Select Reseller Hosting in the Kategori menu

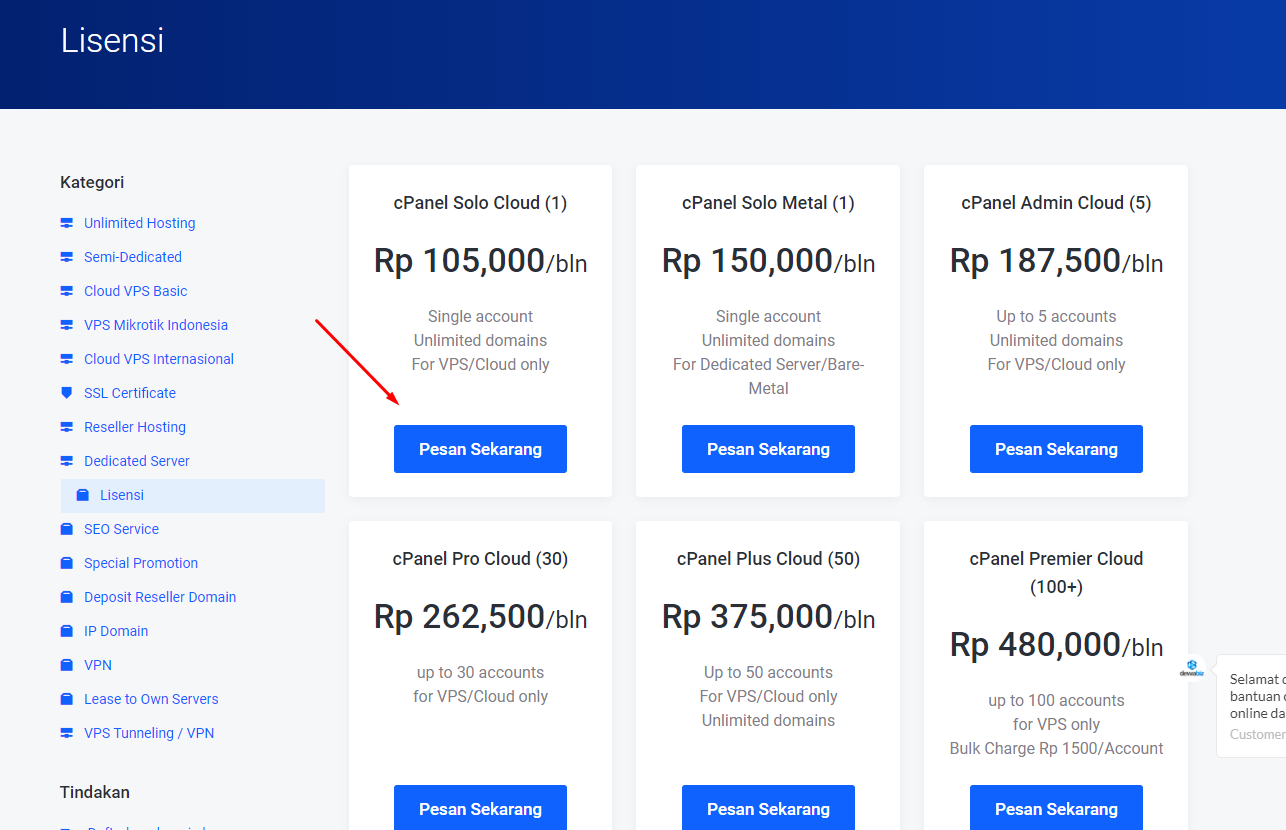pos(135,427)
